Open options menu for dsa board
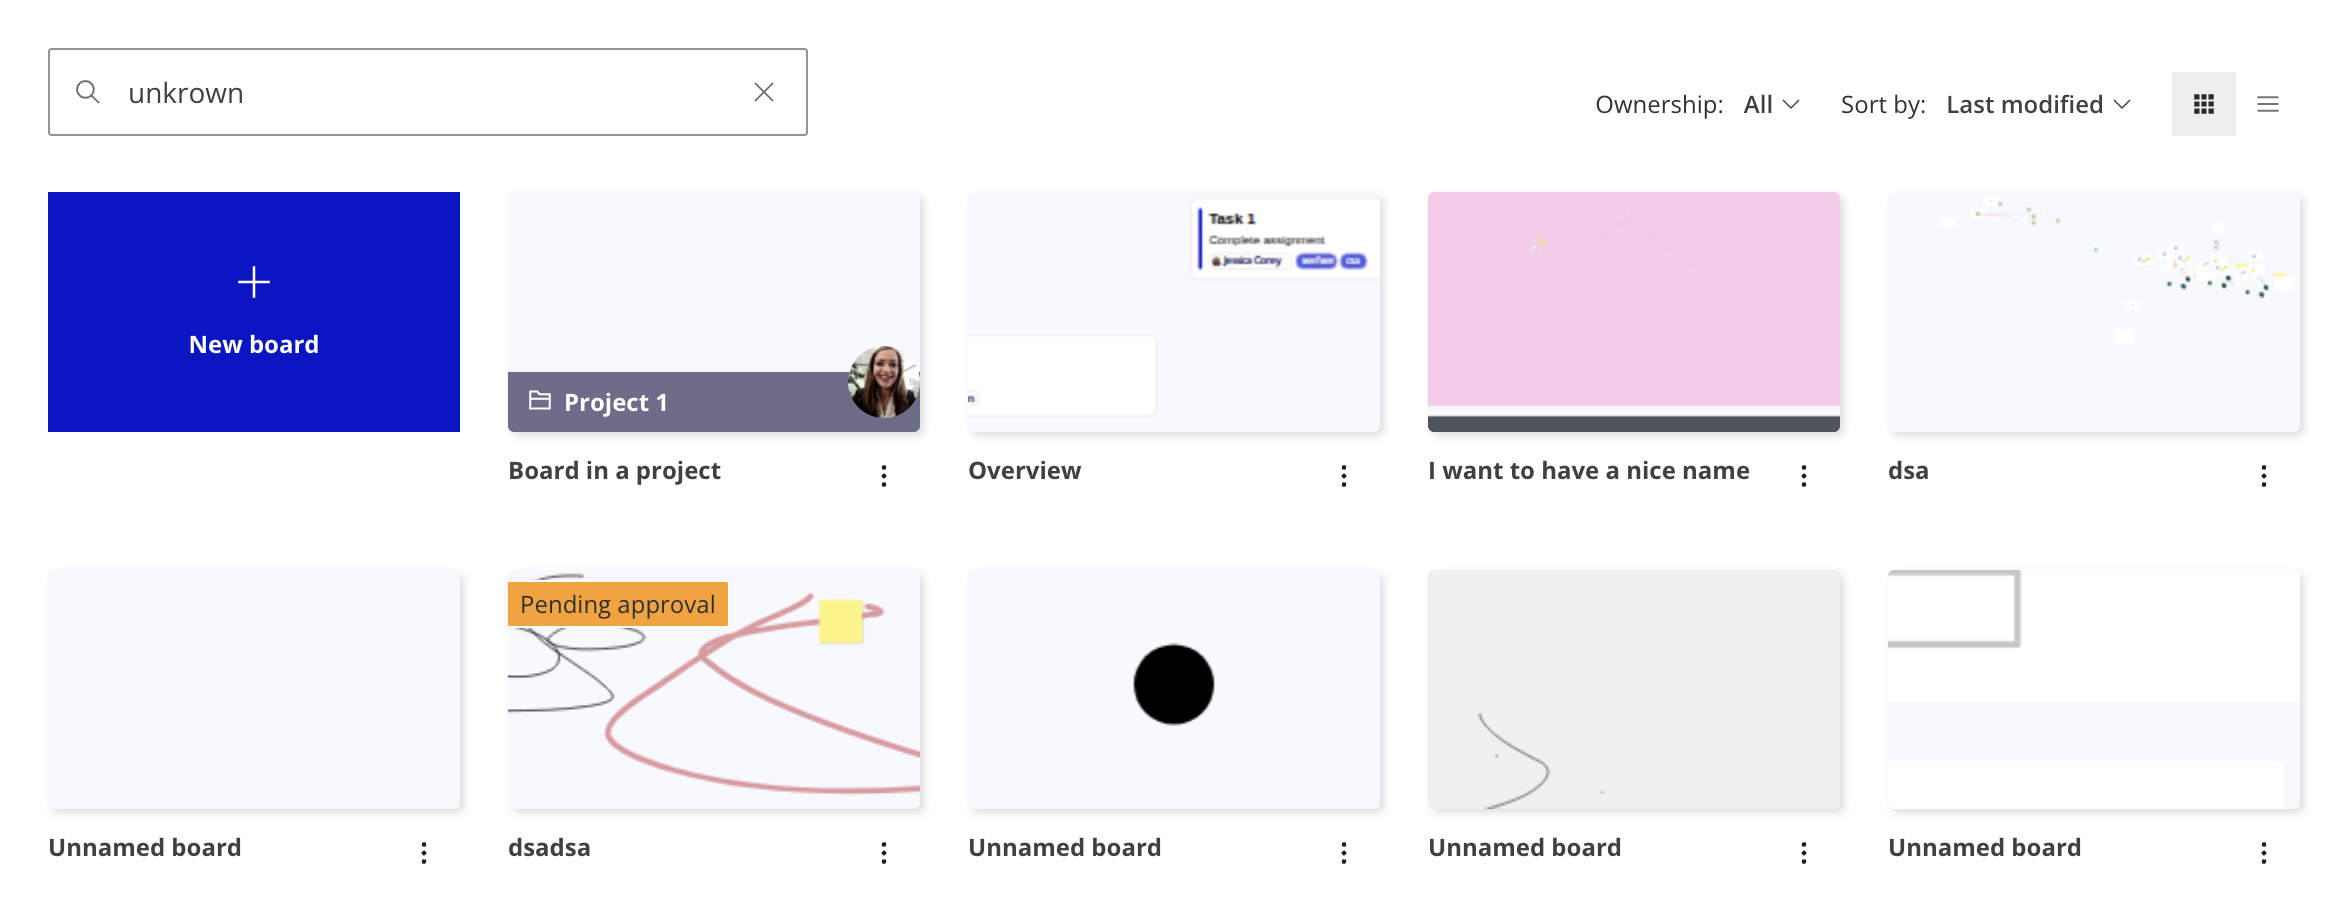Image resolution: width=2344 pixels, height=914 pixels. coord(2264,475)
